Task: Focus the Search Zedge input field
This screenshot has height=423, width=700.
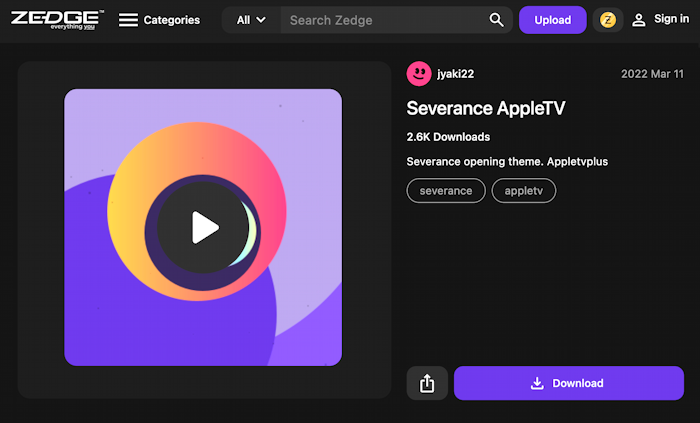Action: coord(384,20)
